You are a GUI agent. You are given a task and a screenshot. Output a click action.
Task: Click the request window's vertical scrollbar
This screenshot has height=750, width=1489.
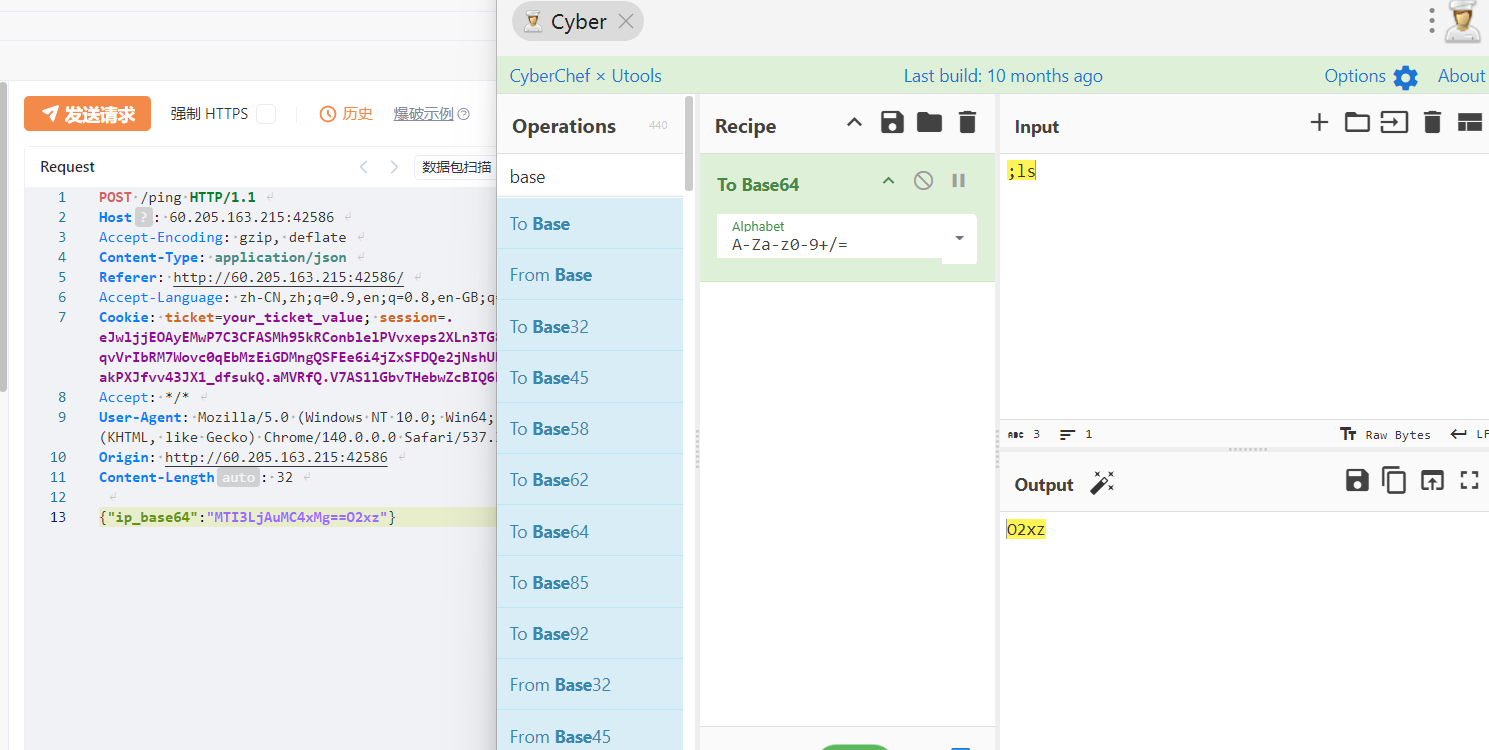click(x=4, y=236)
